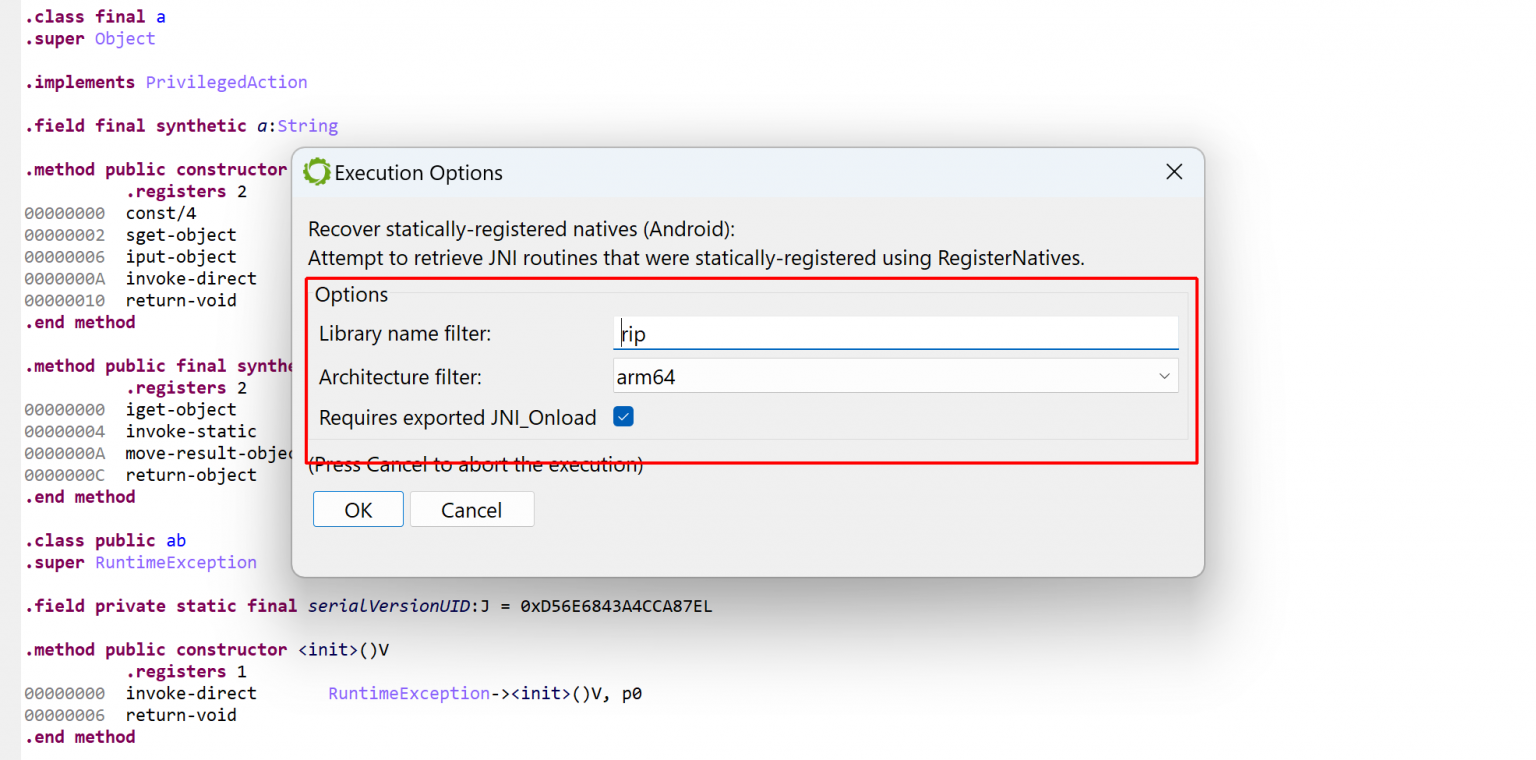Click the current value rip in Library filter
This screenshot has width=1536, height=760.
[633, 333]
